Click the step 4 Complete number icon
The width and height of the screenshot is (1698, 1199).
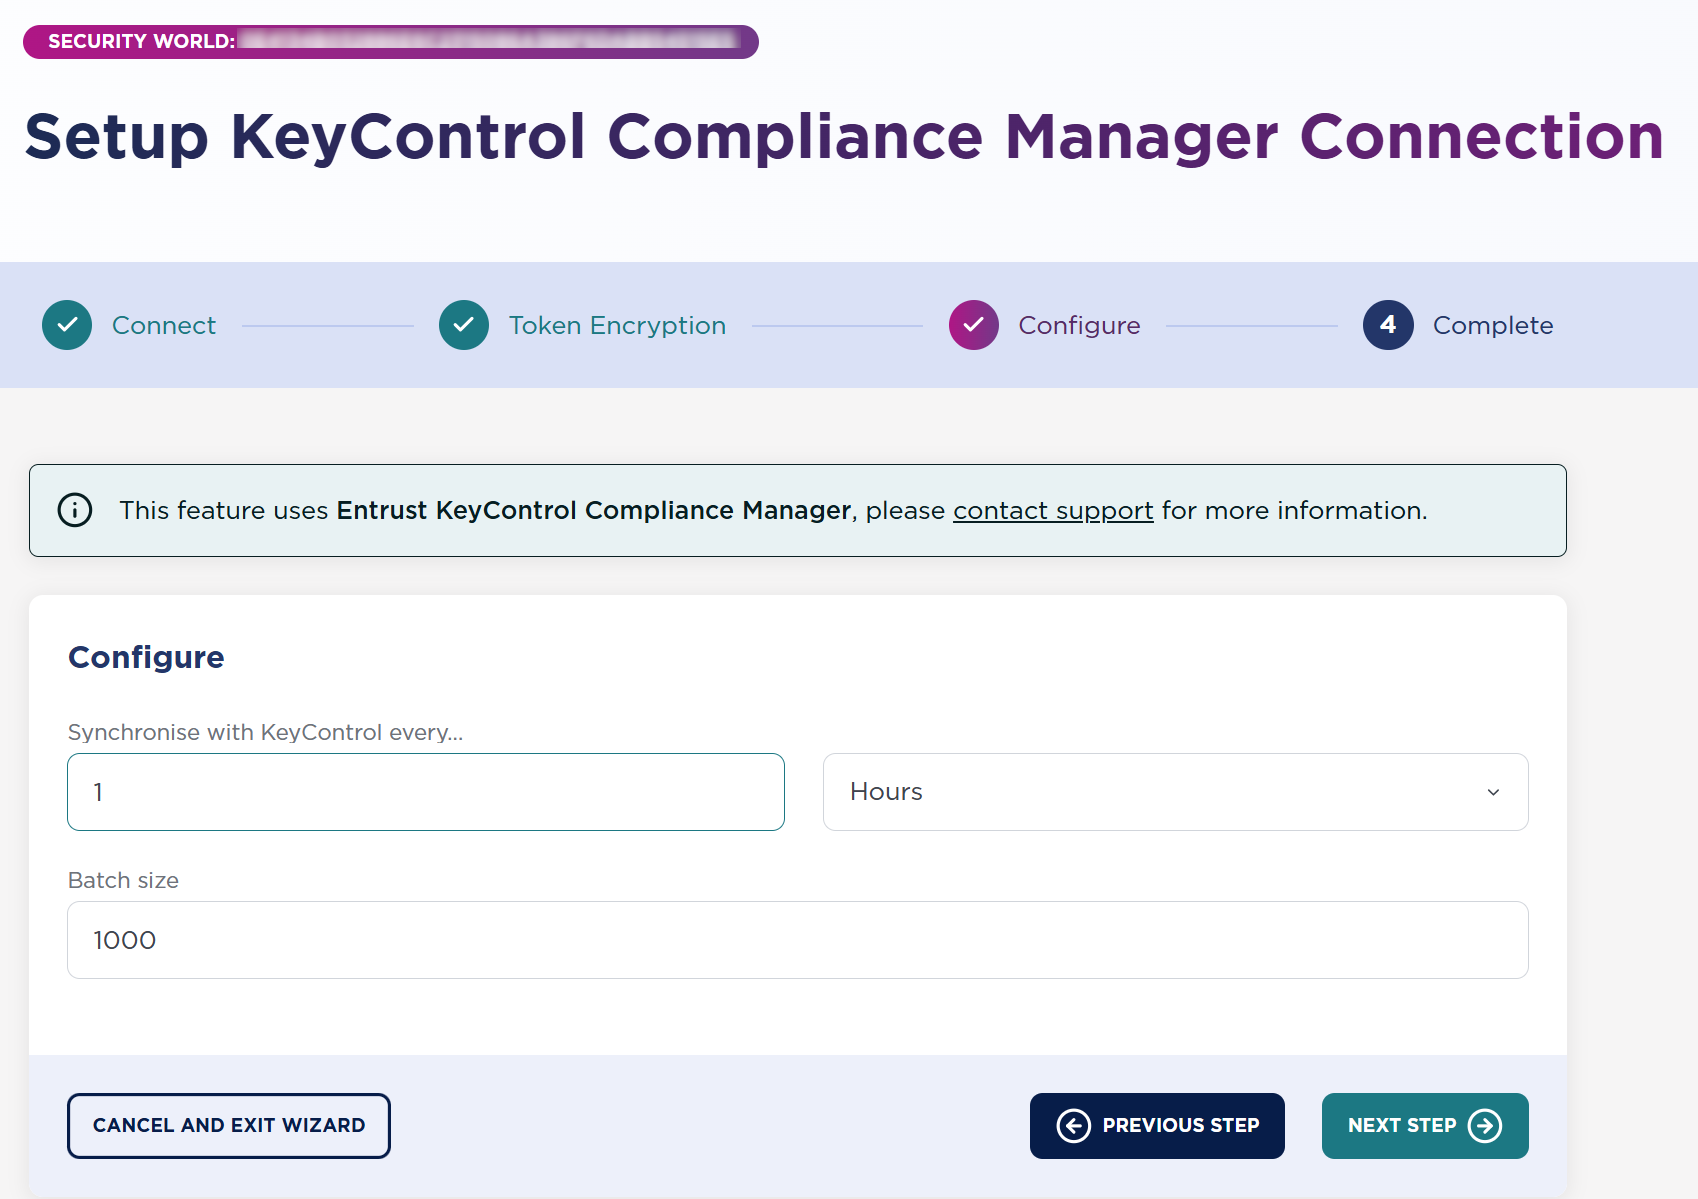coord(1388,325)
